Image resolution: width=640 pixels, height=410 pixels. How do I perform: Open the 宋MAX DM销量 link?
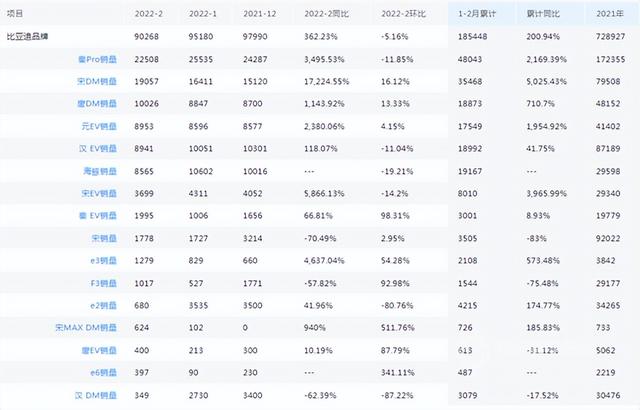[x=86, y=327]
